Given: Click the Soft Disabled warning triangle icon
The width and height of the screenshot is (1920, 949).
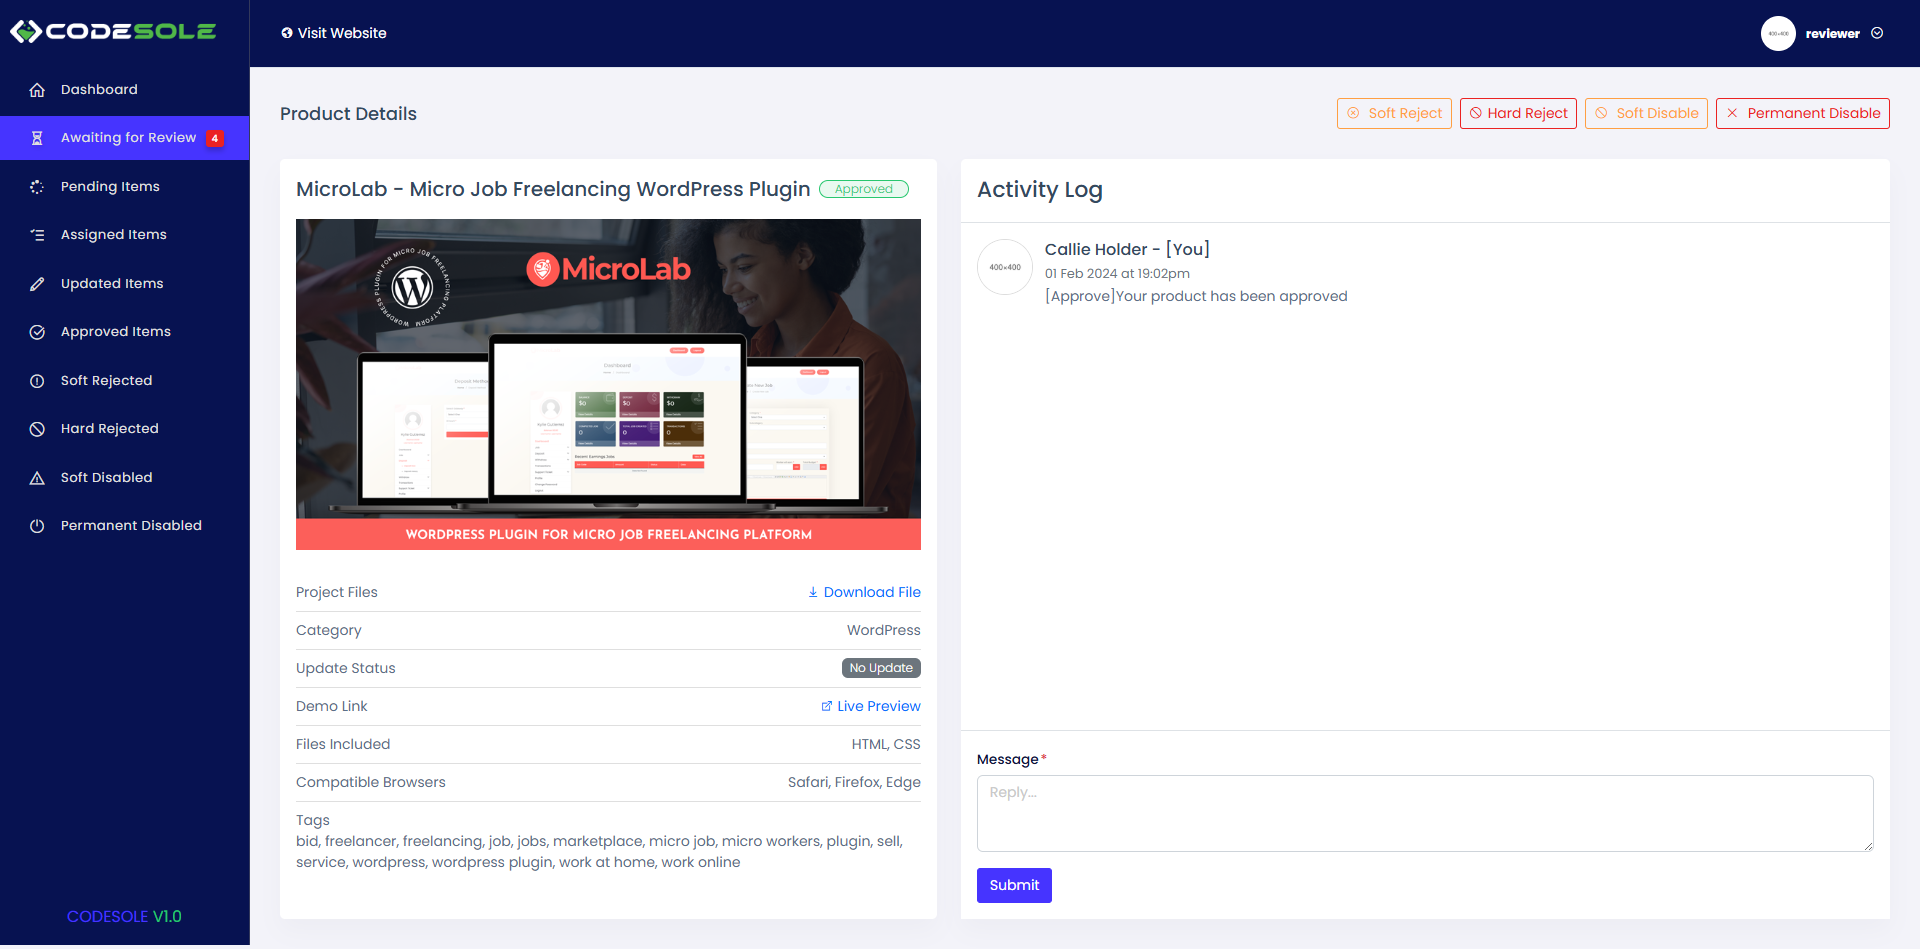Looking at the screenshot, I should (37, 478).
